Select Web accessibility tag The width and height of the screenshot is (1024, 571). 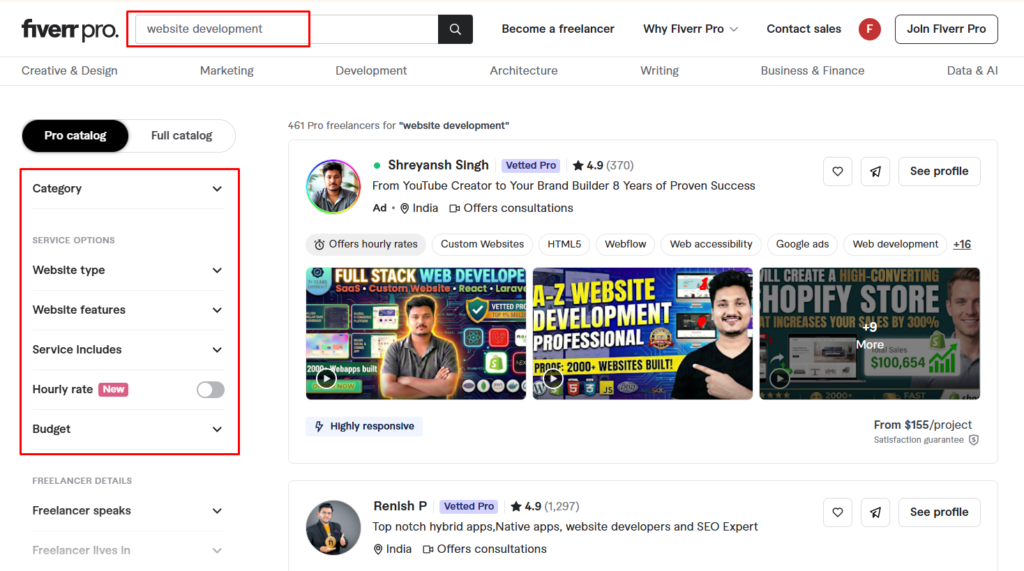click(711, 244)
